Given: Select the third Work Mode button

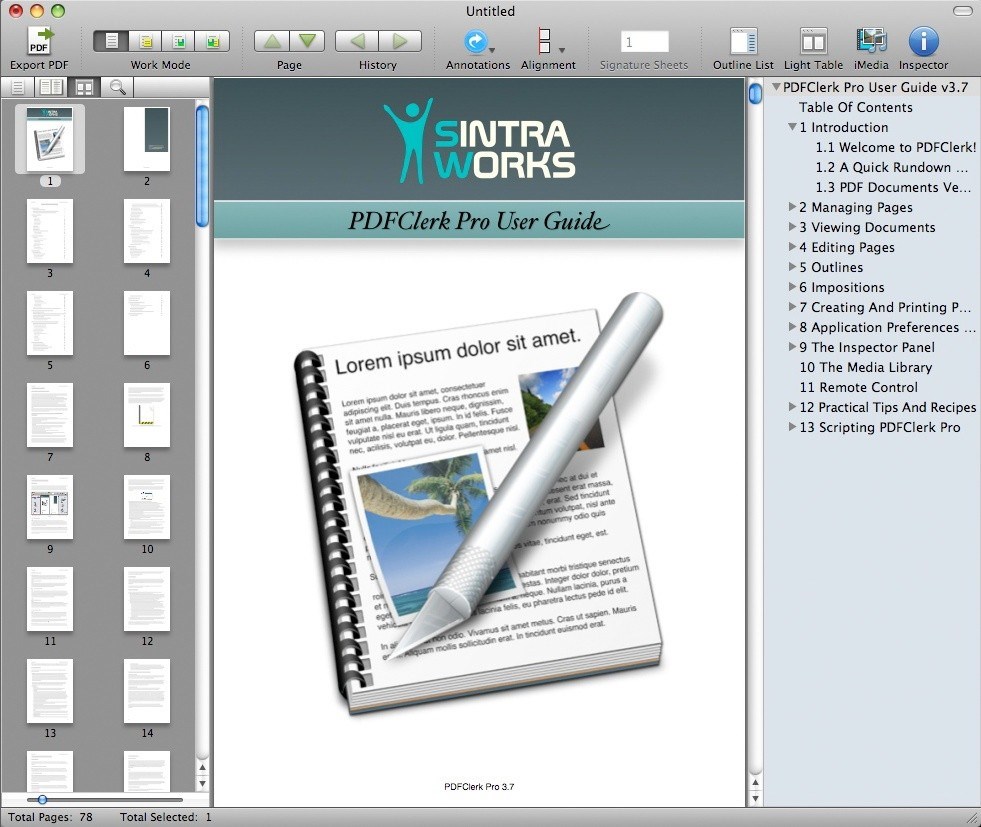Looking at the screenshot, I should coord(179,41).
